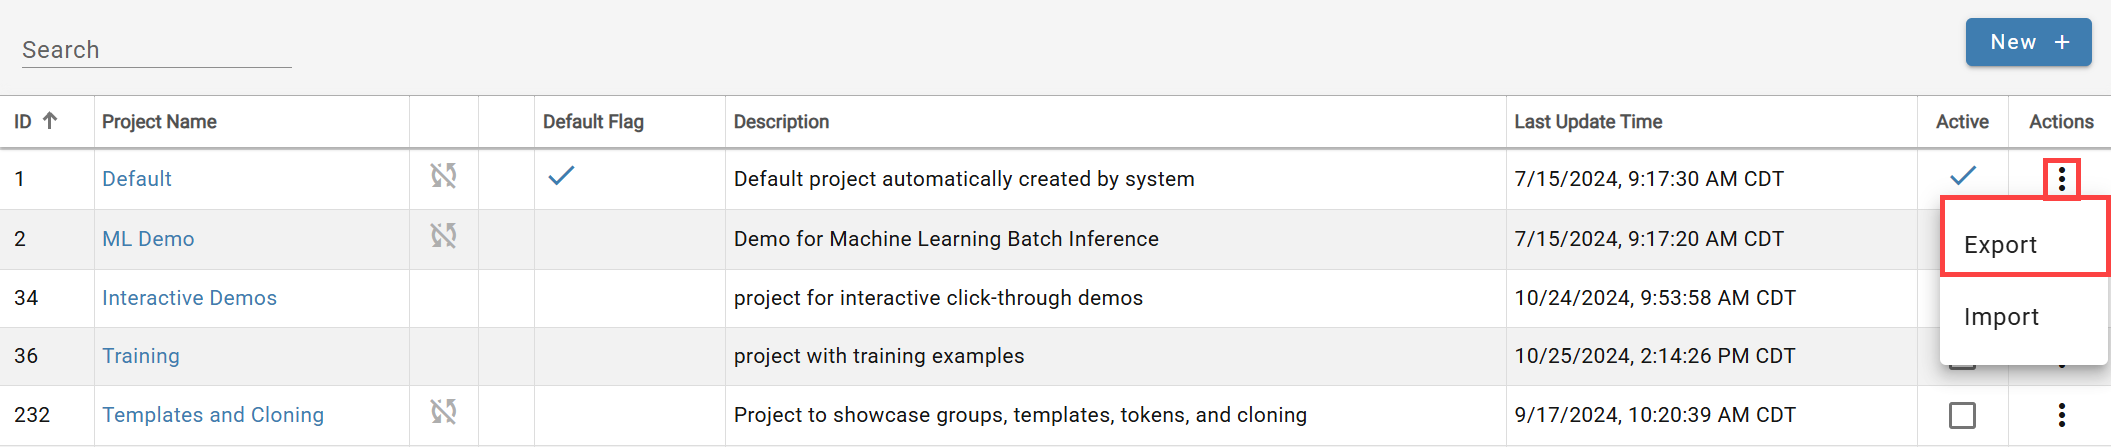Click sync-disabled icon for Templates and Cloning
Screen dimensions: 2111x447
(444, 411)
